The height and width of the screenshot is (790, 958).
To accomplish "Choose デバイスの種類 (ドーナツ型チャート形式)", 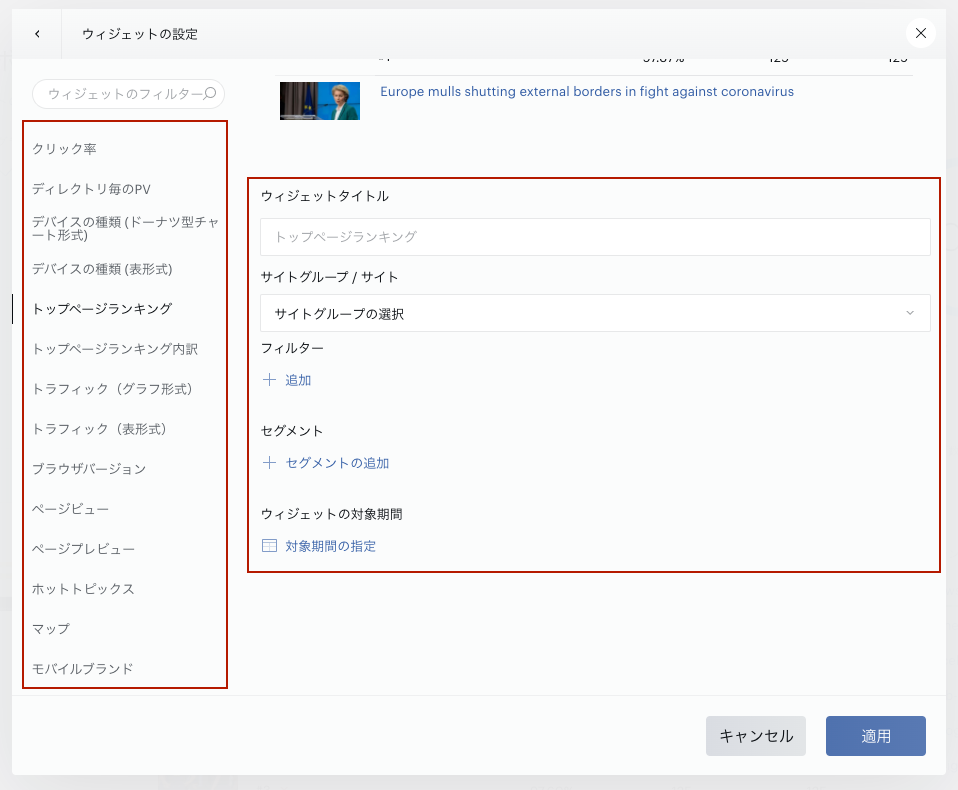I will click(125, 229).
